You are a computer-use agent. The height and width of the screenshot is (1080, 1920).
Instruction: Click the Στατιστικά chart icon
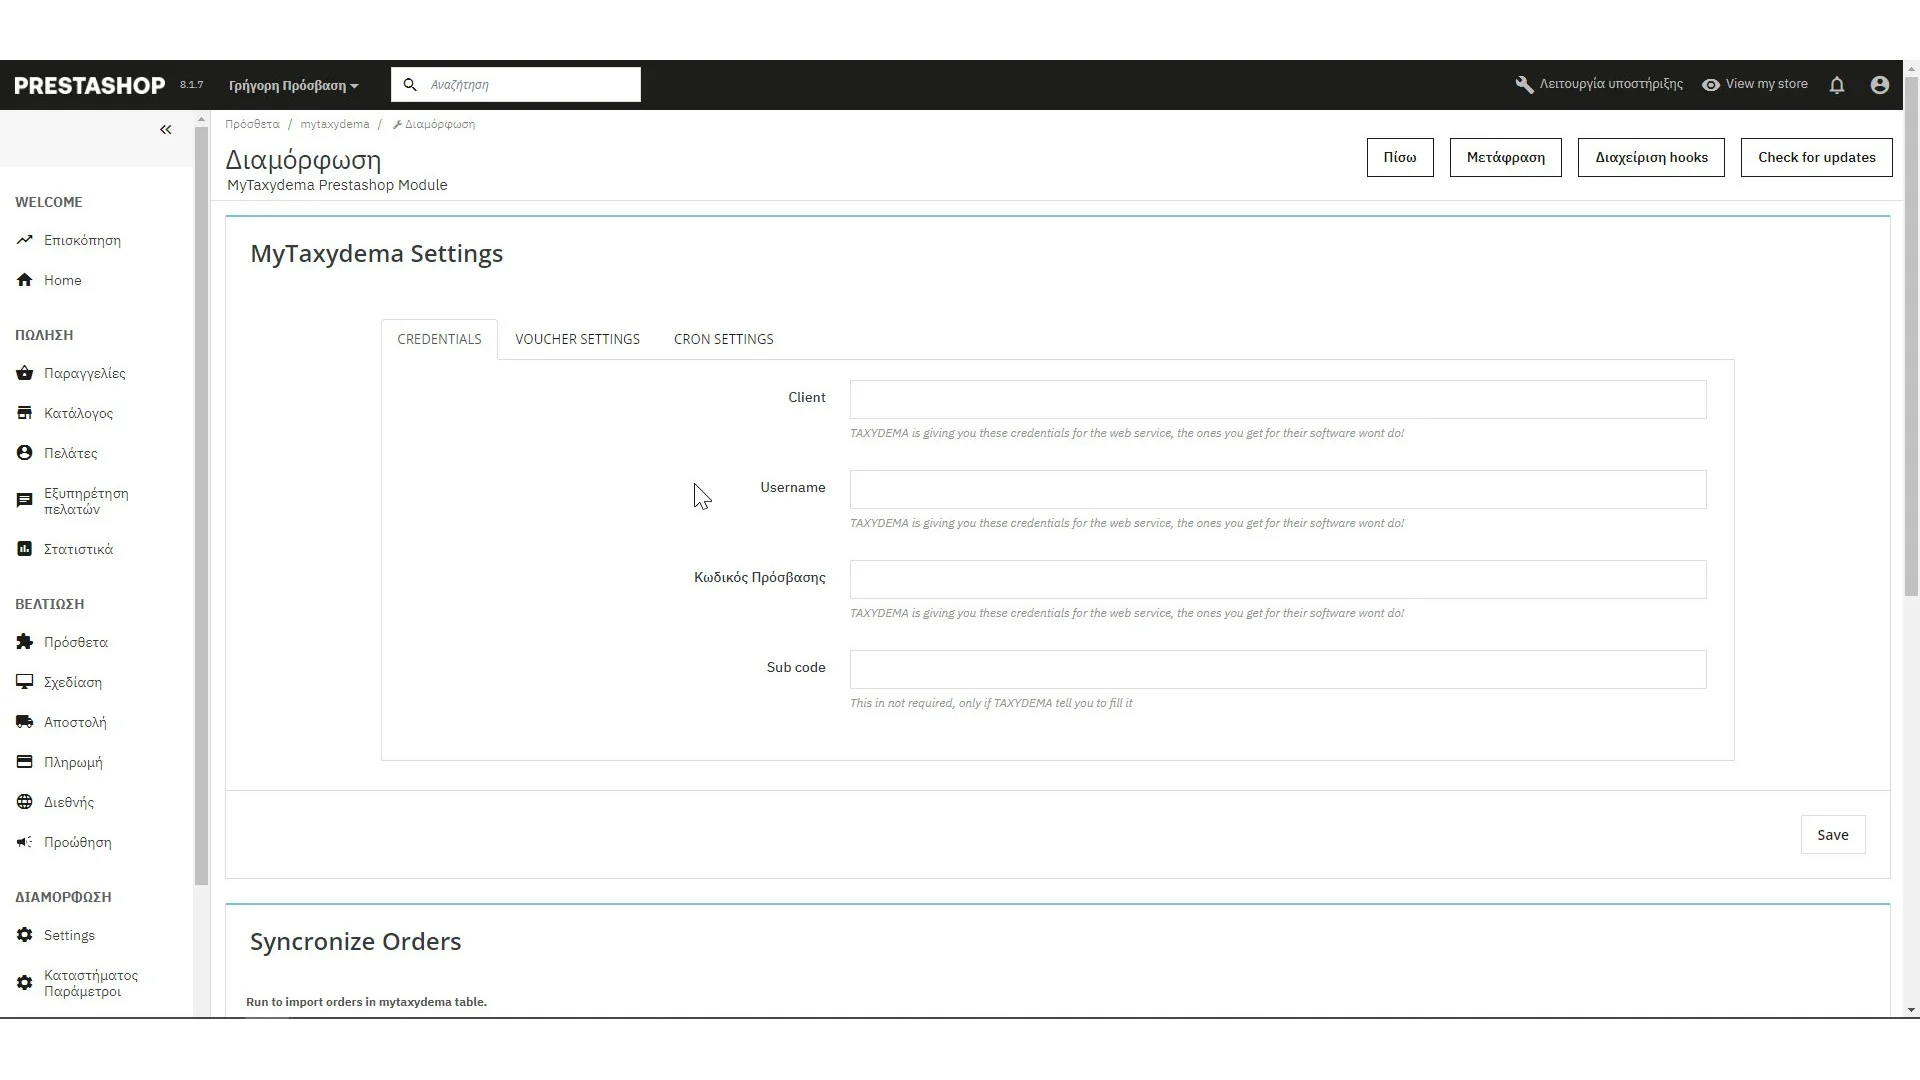click(25, 549)
